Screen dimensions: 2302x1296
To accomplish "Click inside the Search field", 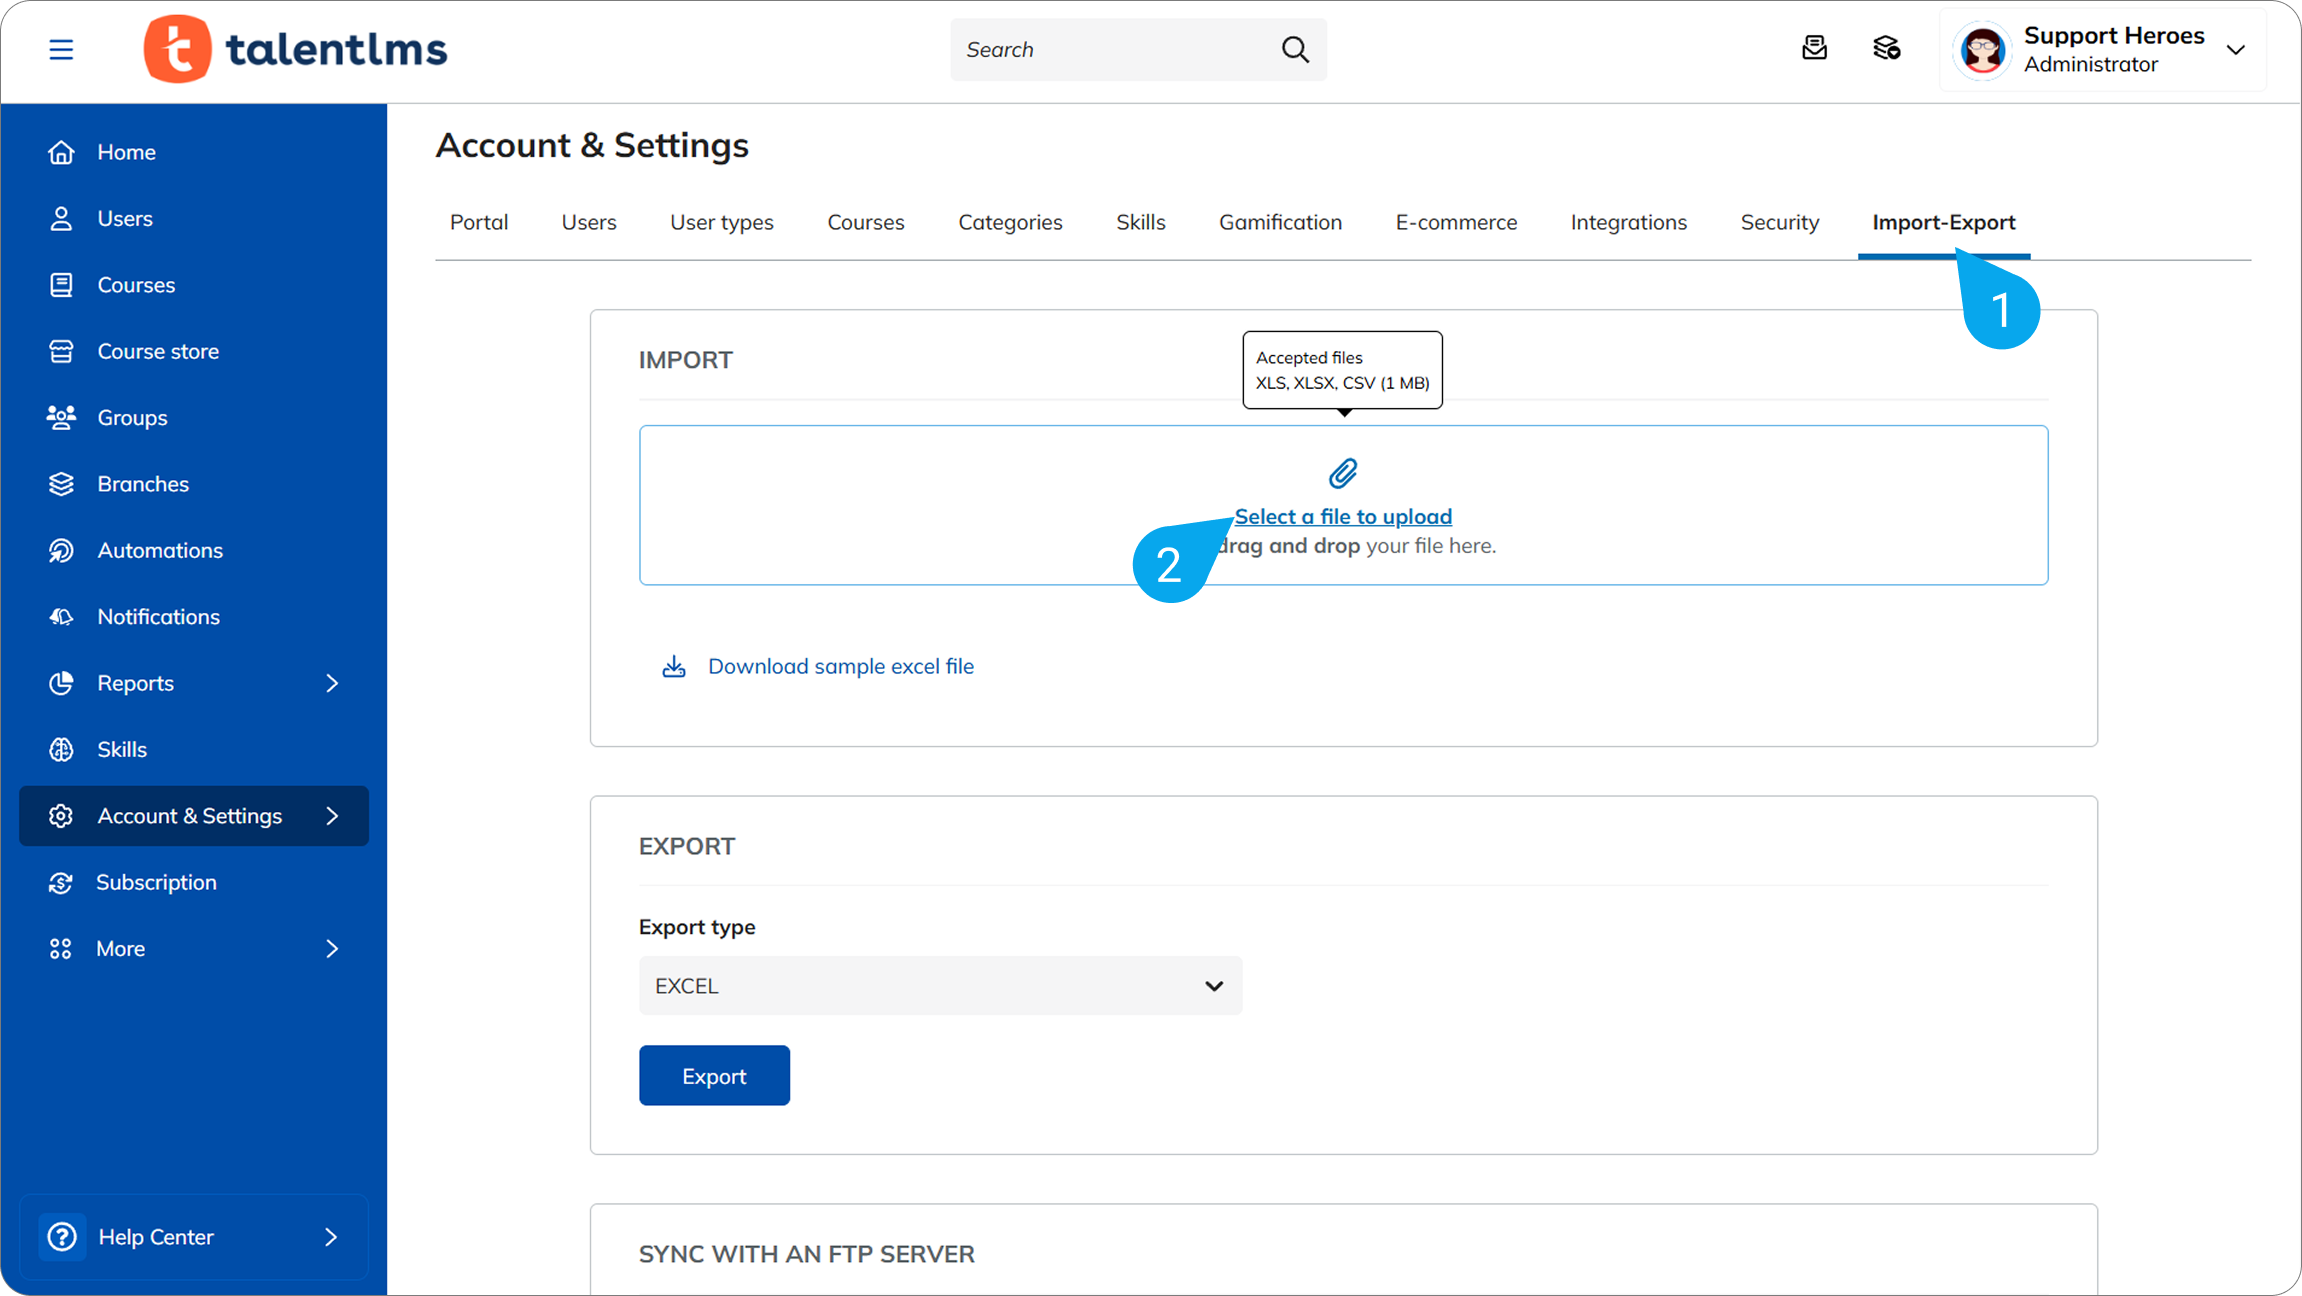I will [1100, 49].
